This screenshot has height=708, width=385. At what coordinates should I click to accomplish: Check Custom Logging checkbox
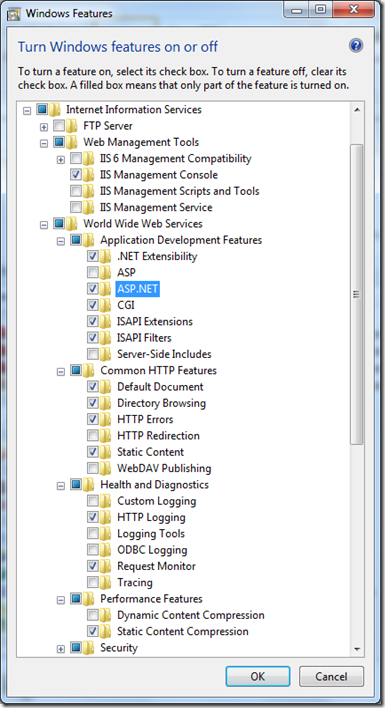point(93,501)
